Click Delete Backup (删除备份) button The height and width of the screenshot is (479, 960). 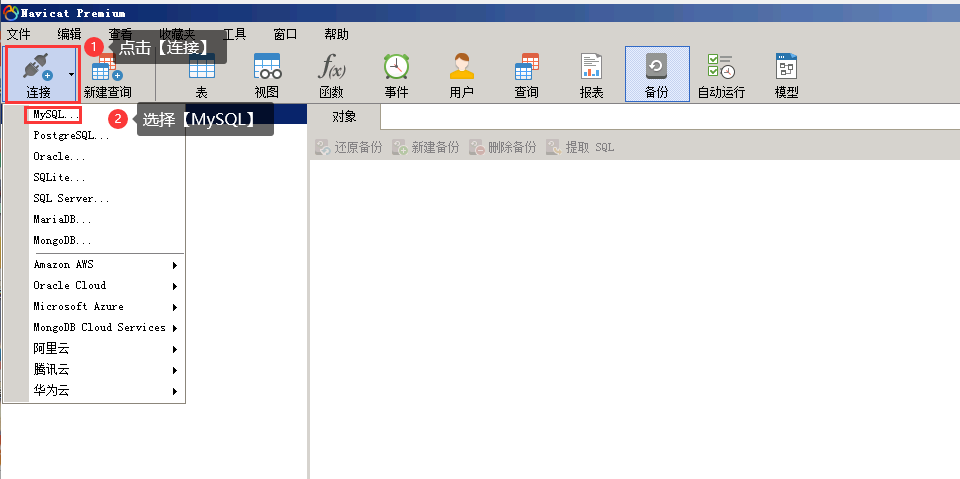tap(503, 147)
